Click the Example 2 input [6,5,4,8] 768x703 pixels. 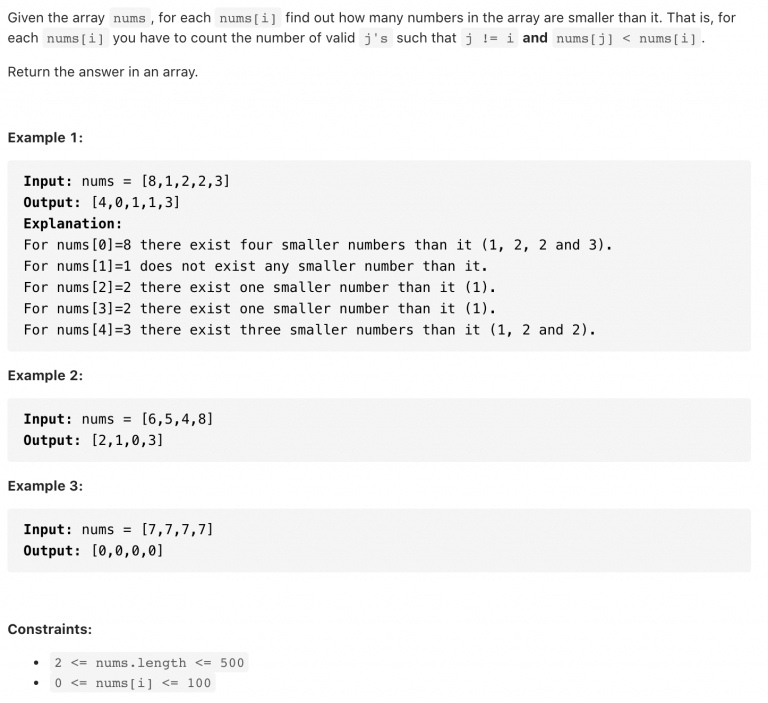pos(177,419)
